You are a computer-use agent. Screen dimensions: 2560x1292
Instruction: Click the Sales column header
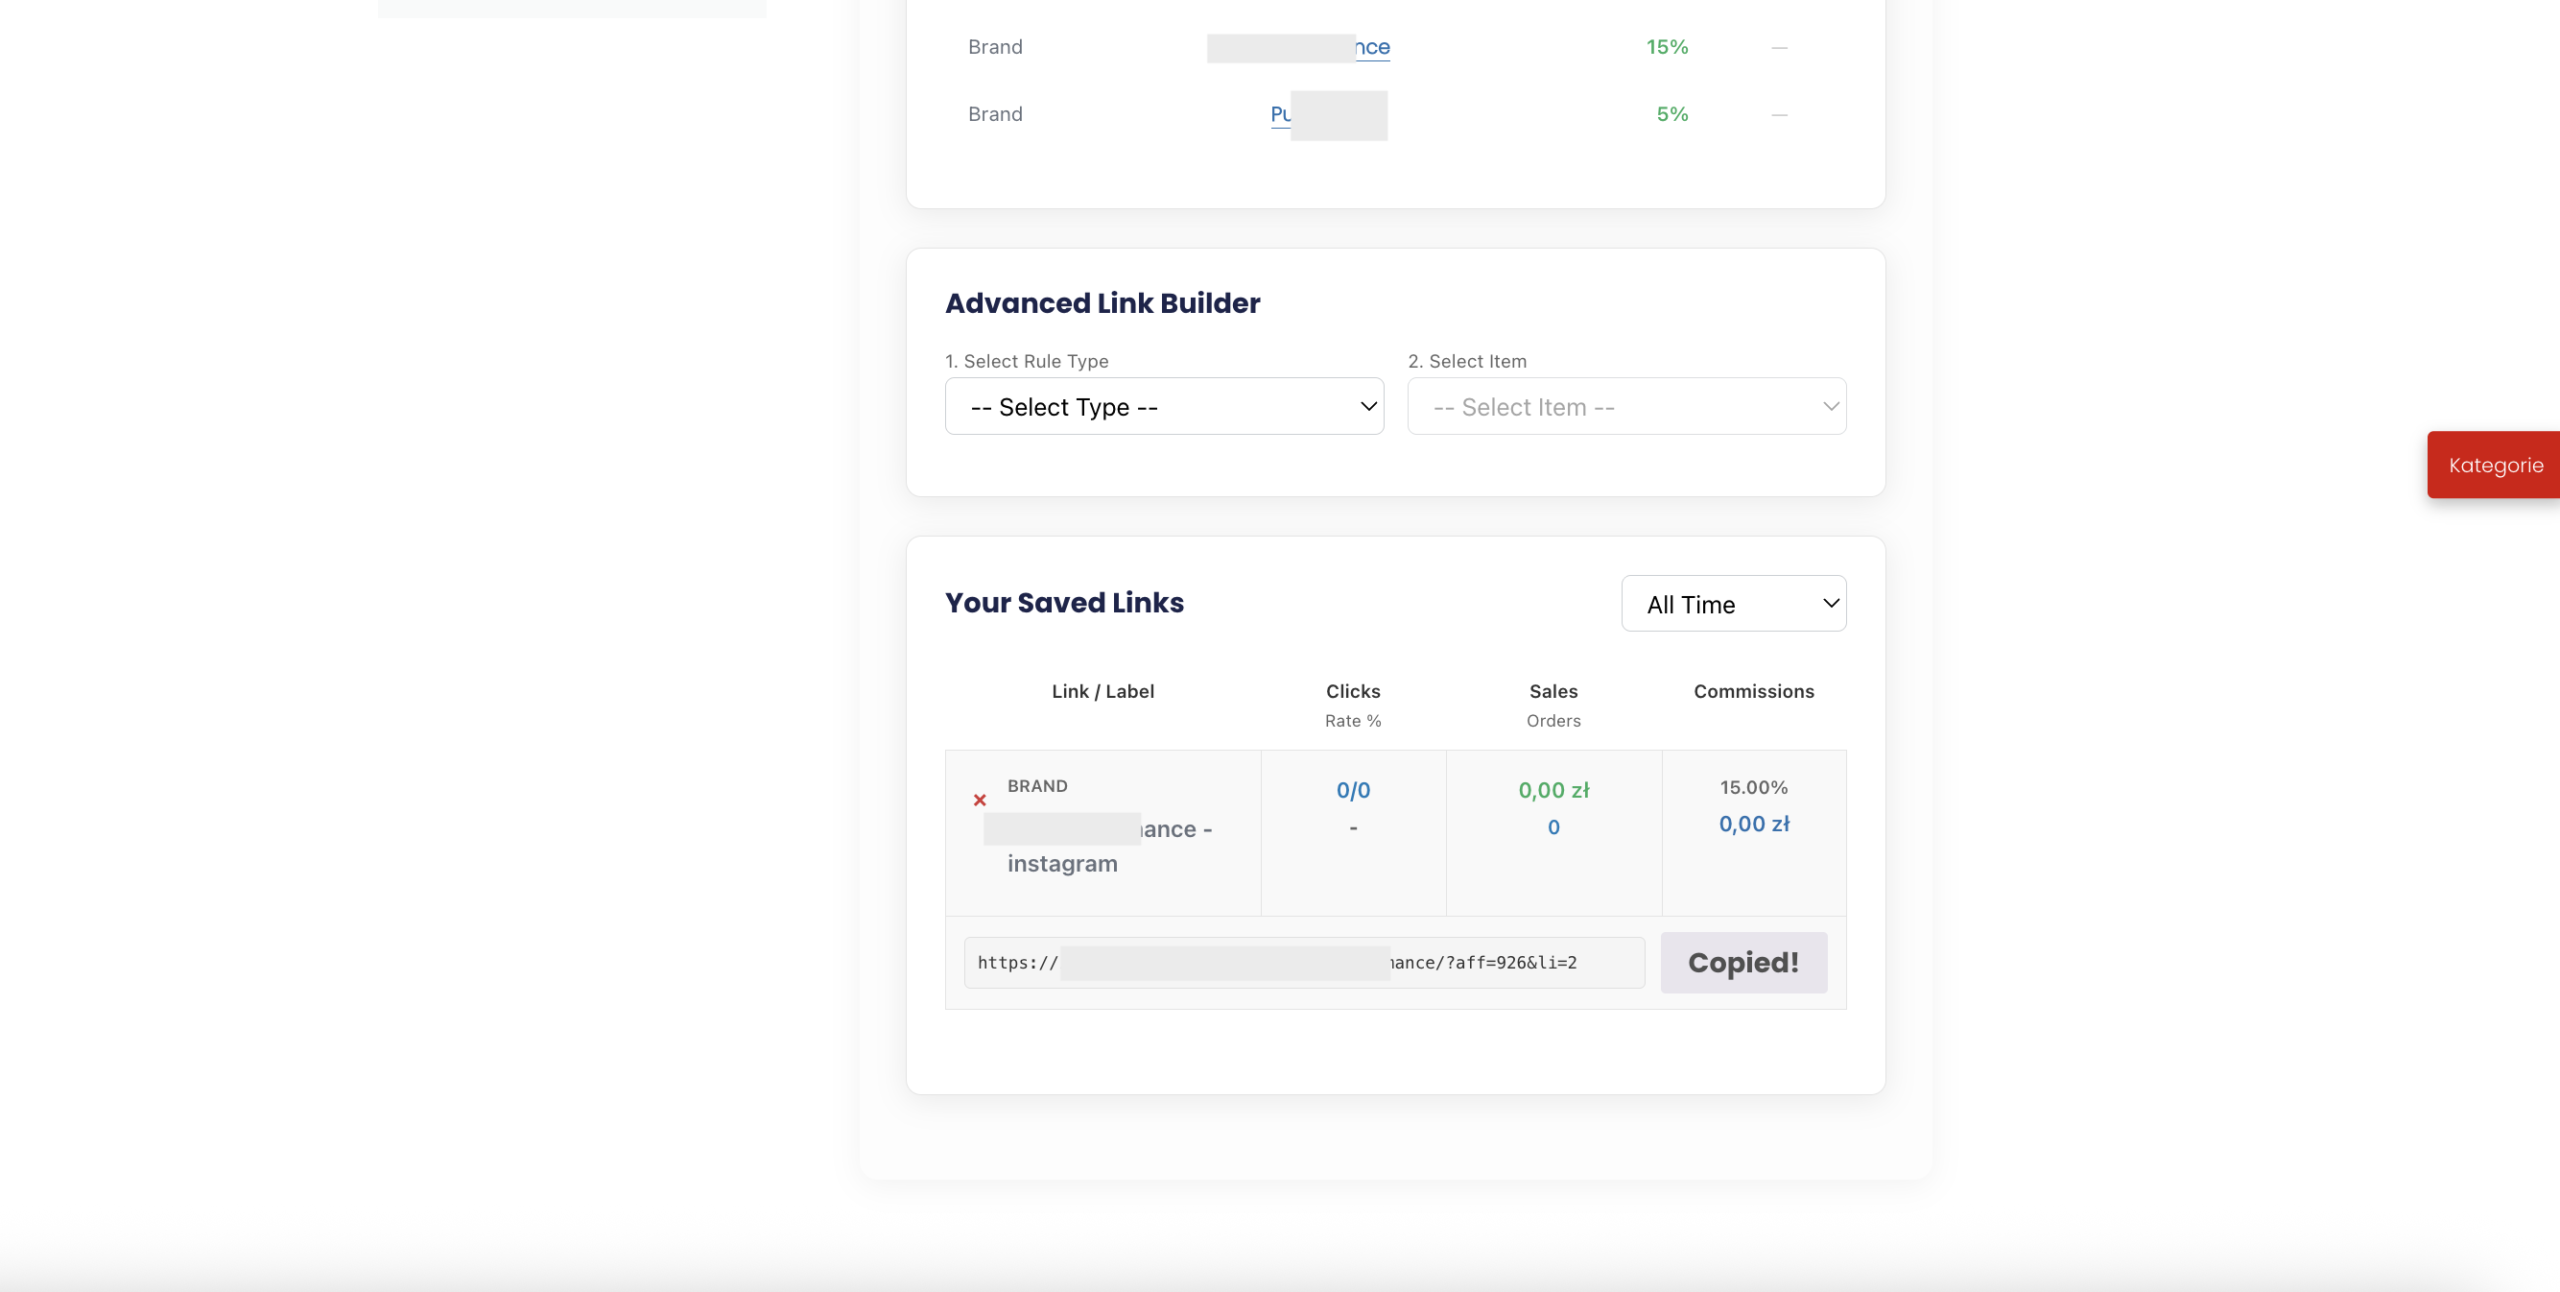coord(1553,691)
